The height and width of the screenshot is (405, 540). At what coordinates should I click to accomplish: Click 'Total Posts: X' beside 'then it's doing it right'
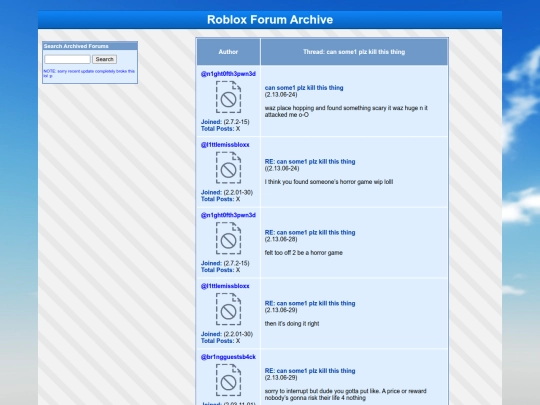[220, 341]
